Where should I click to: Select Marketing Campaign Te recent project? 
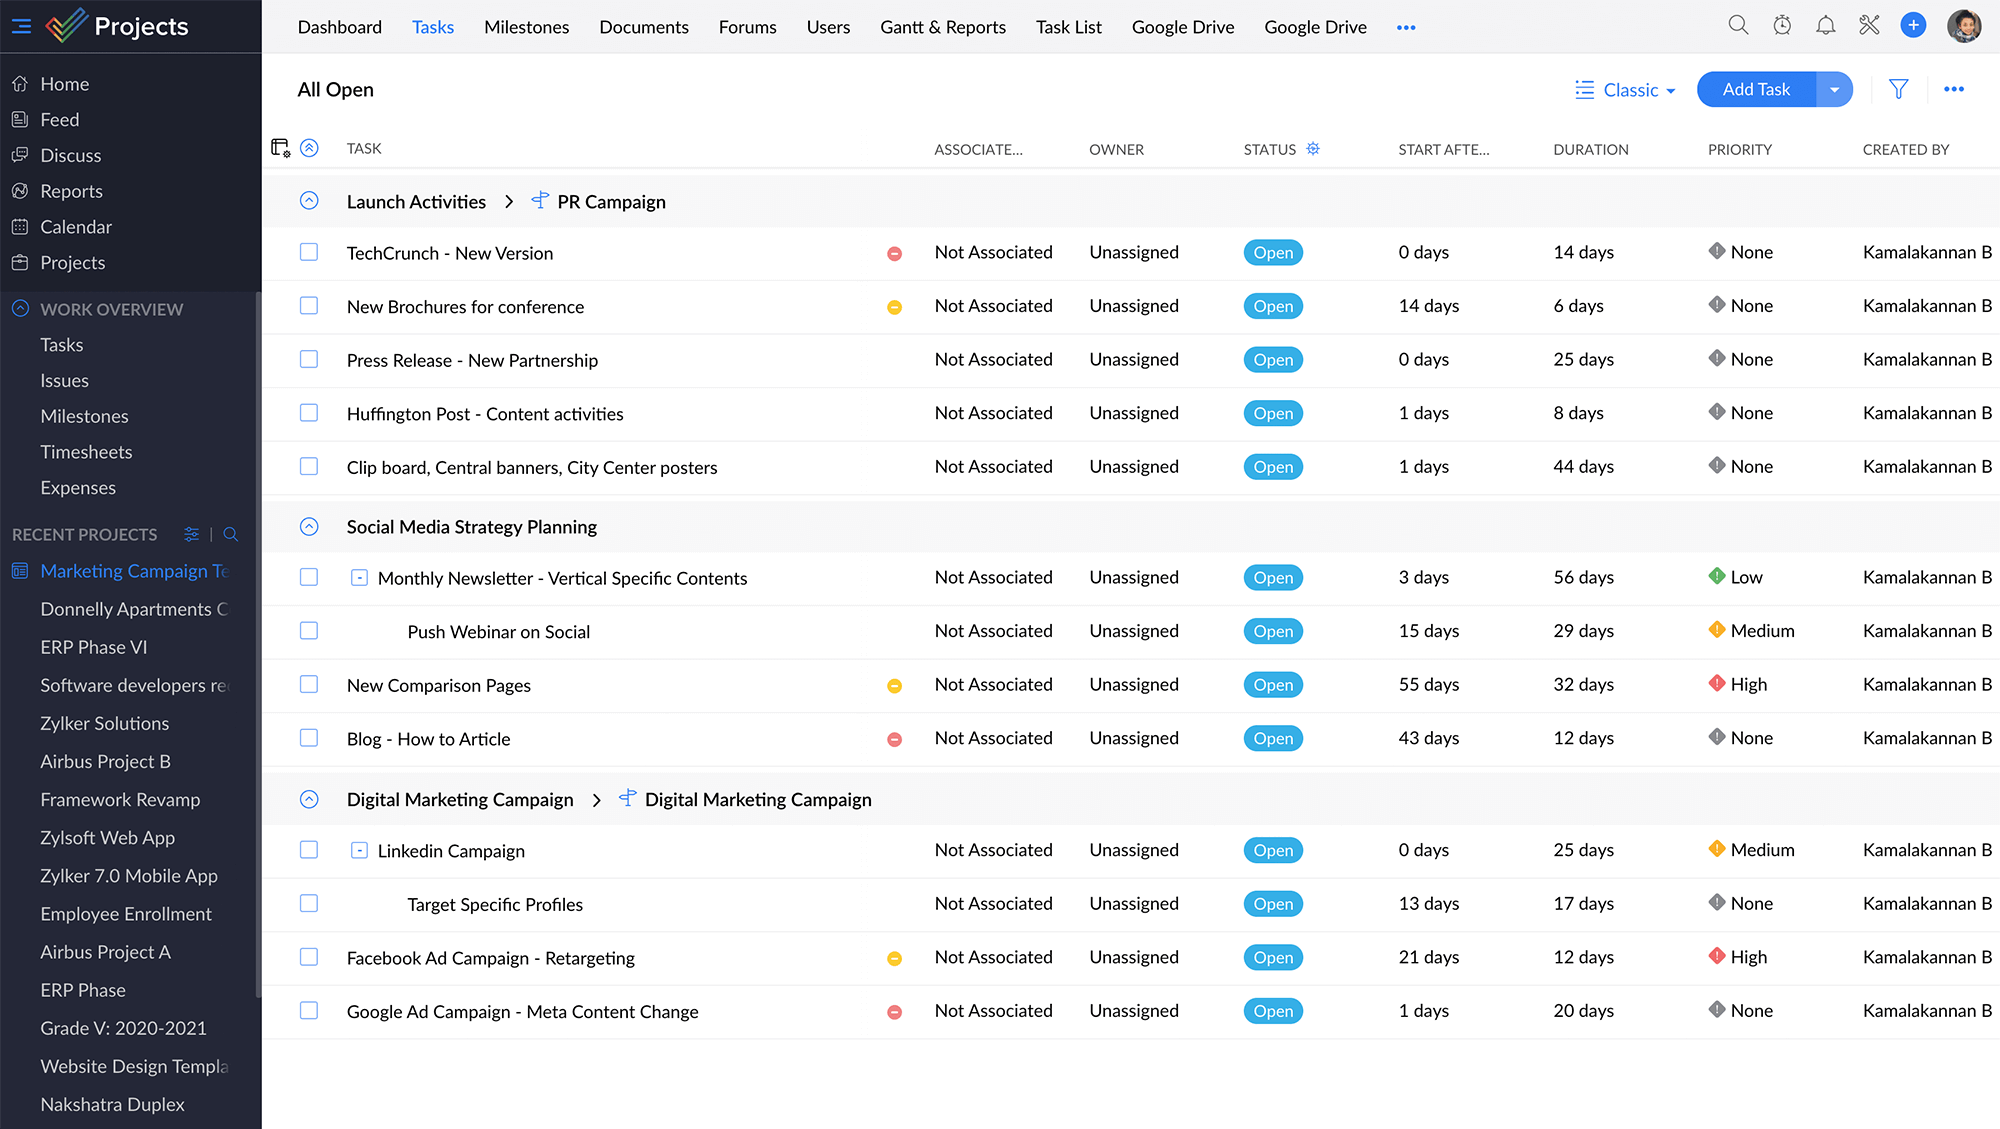[133, 570]
